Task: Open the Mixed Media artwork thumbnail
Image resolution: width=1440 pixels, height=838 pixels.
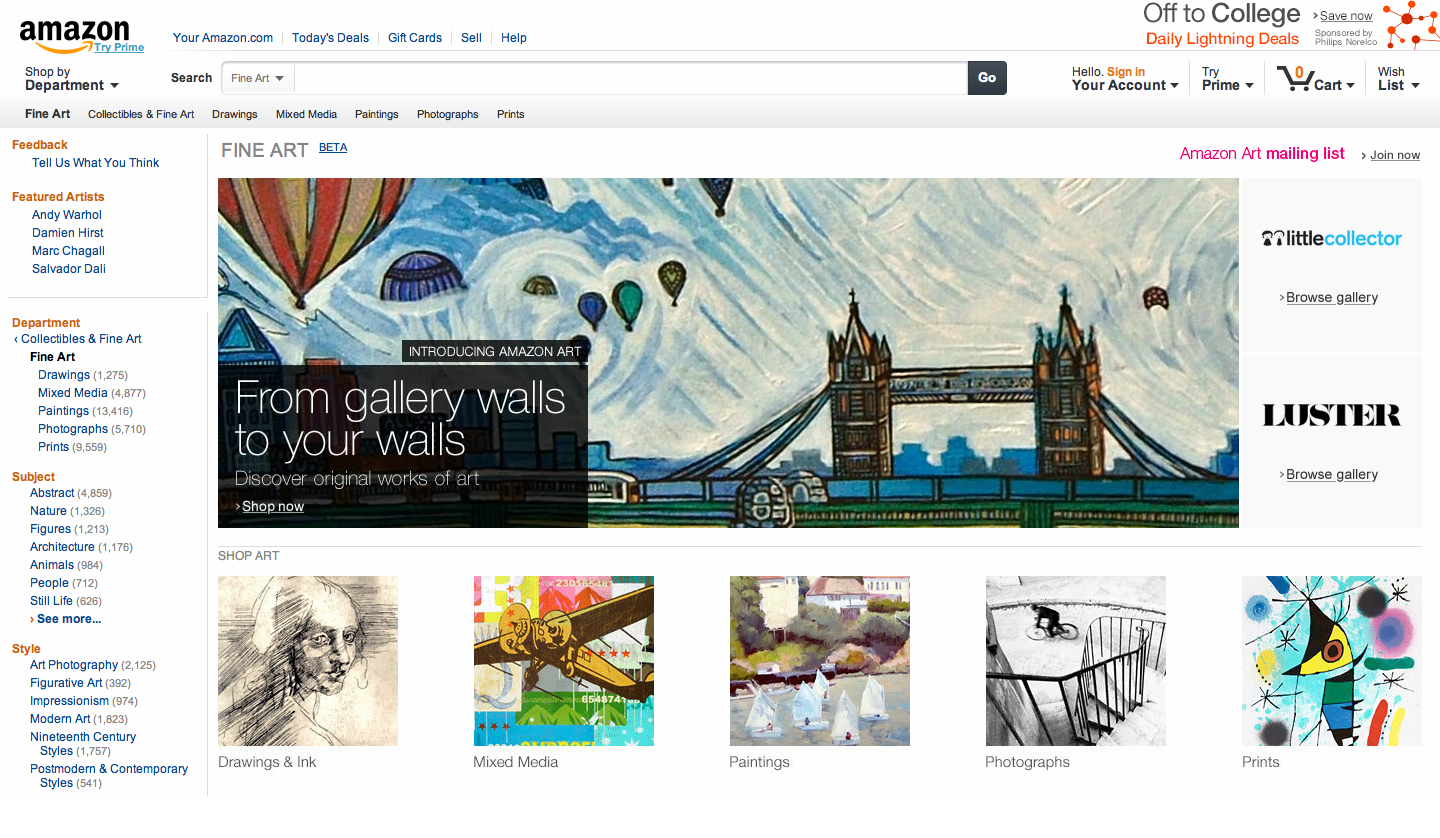Action: point(564,661)
